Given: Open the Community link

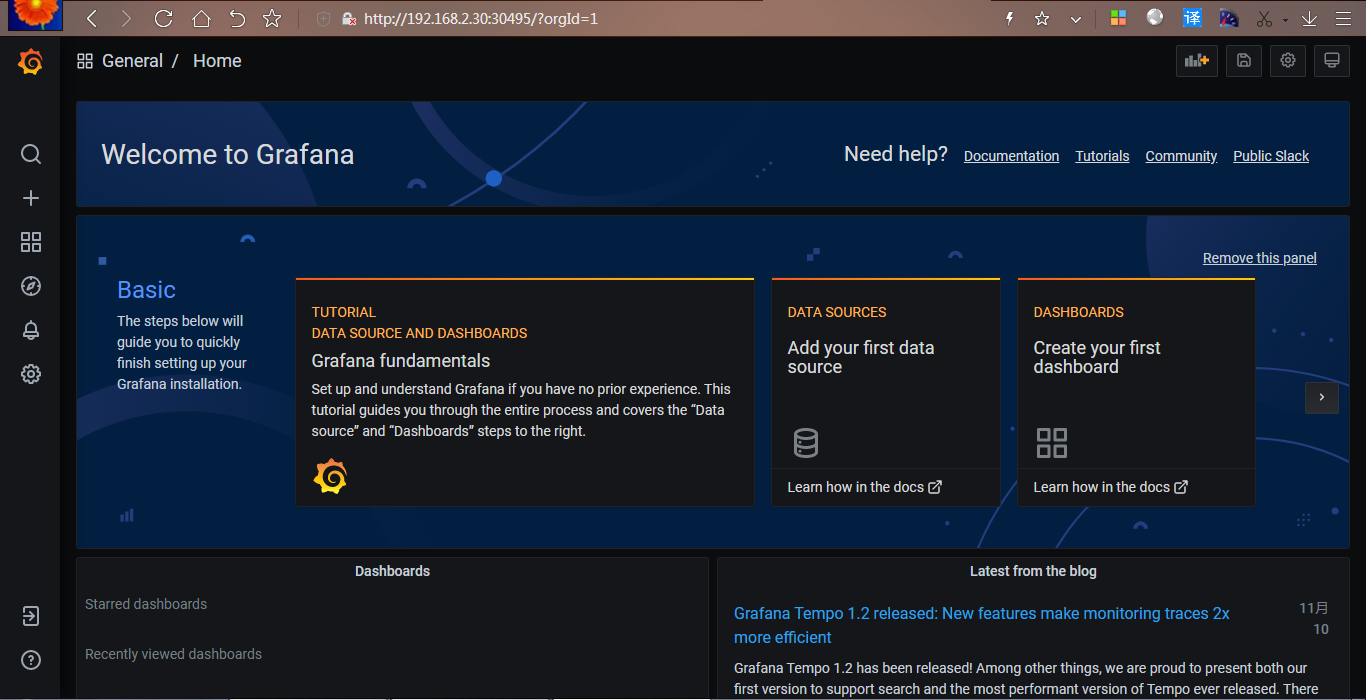Looking at the screenshot, I should [1181, 156].
